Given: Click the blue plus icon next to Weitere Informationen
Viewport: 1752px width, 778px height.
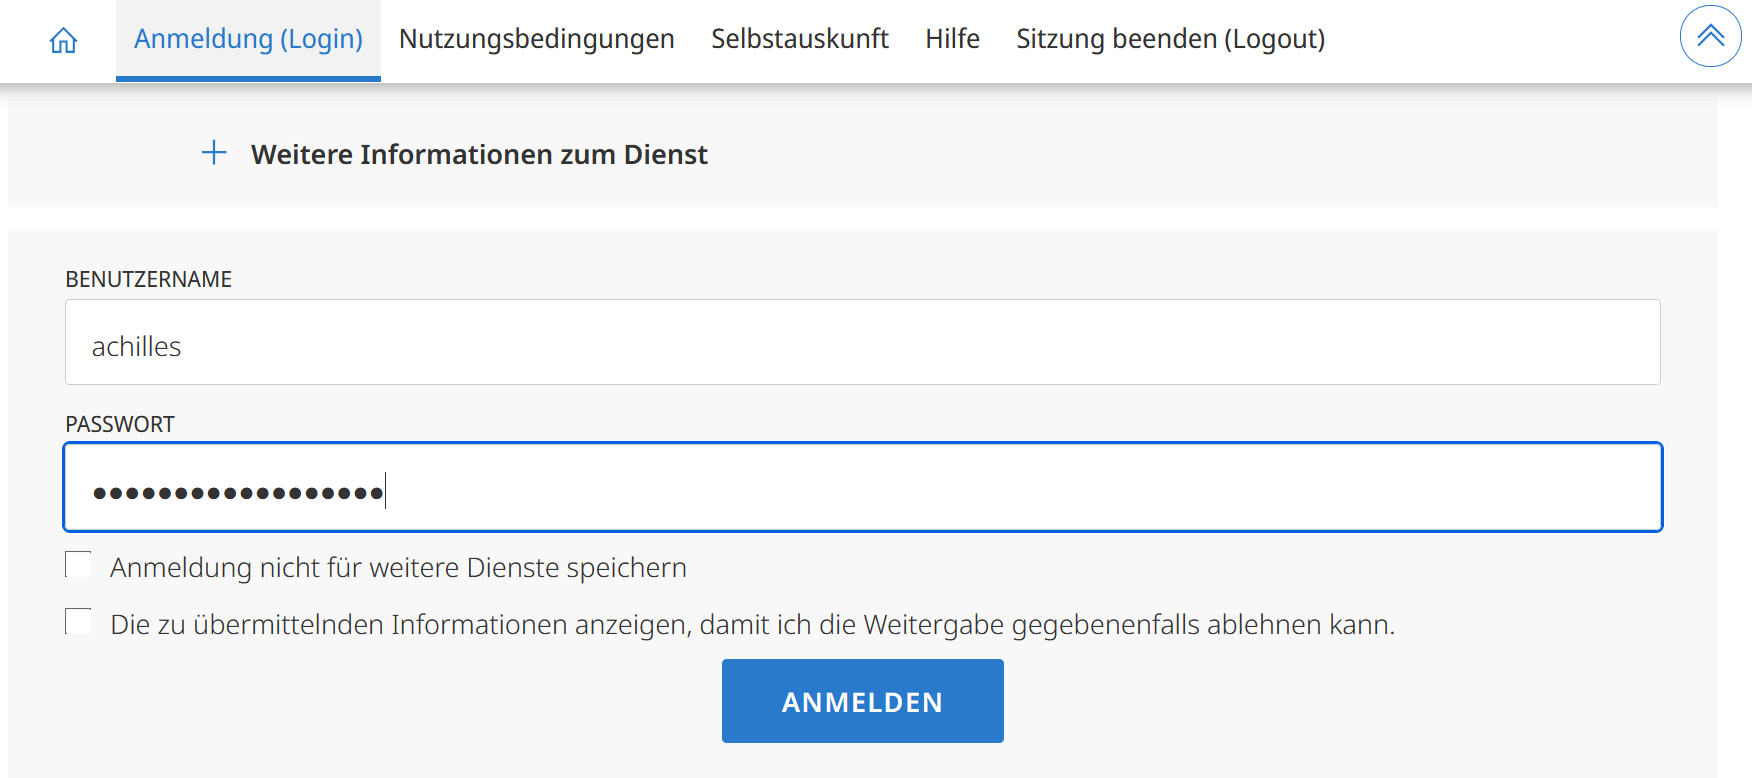Looking at the screenshot, I should point(214,153).
